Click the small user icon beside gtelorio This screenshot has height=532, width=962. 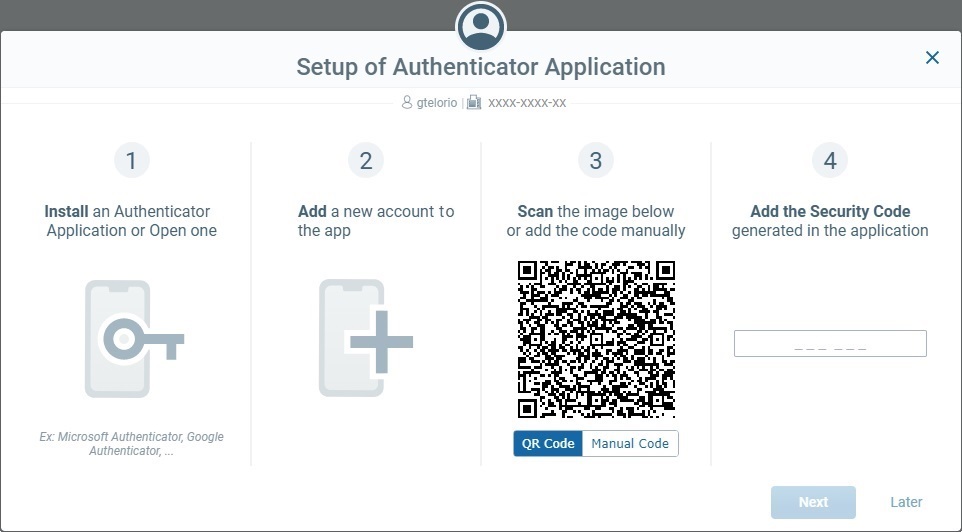[406, 103]
